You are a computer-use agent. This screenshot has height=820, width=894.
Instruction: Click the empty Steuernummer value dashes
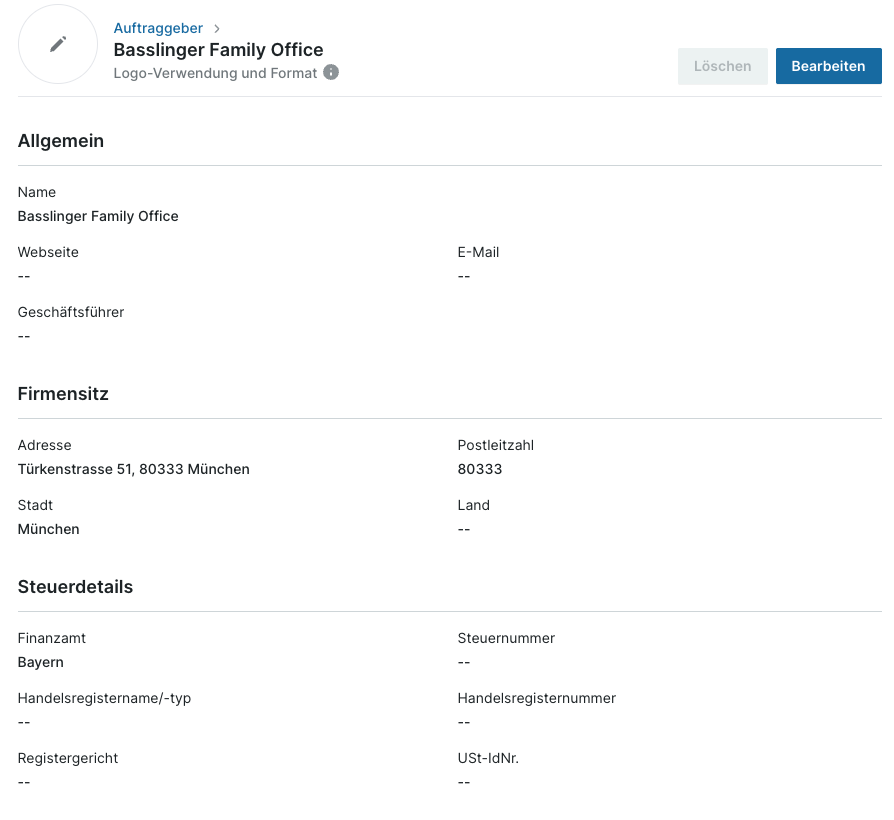[464, 663]
